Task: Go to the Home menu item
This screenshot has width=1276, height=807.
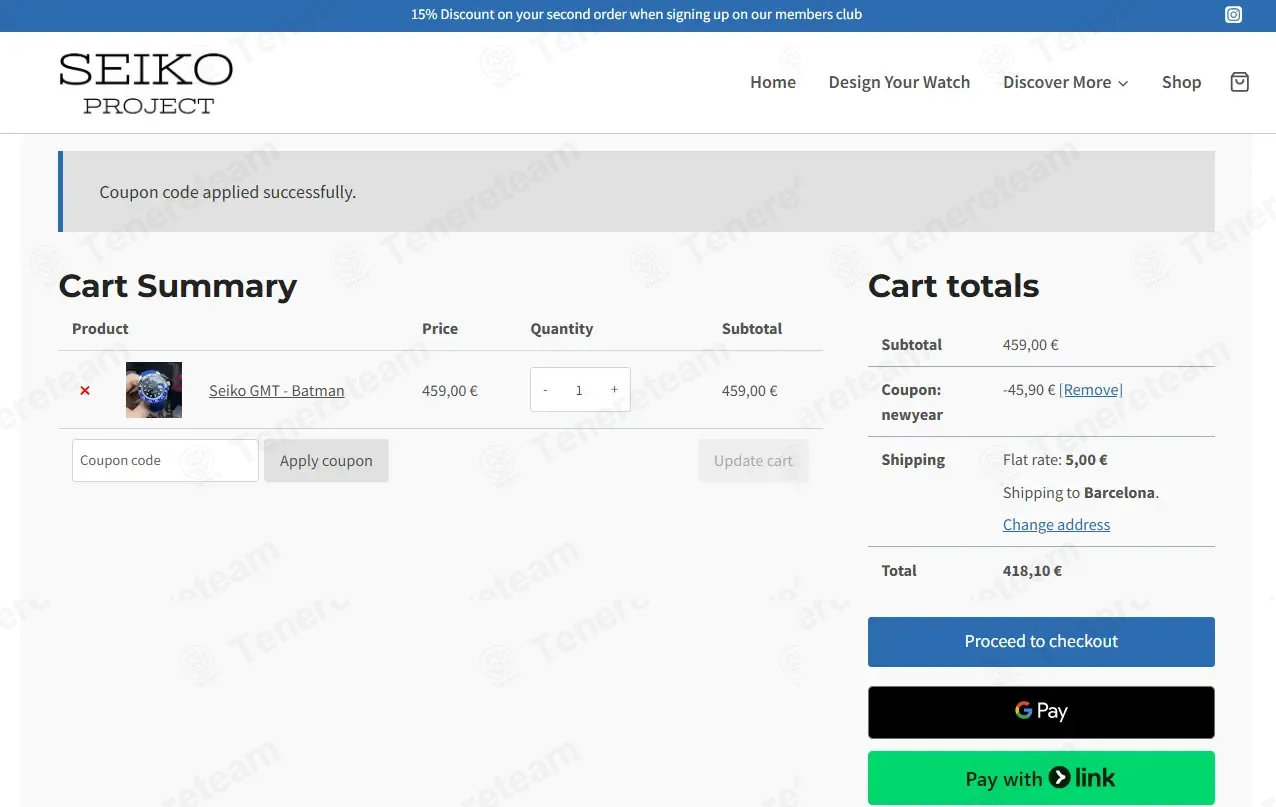Action: (773, 82)
